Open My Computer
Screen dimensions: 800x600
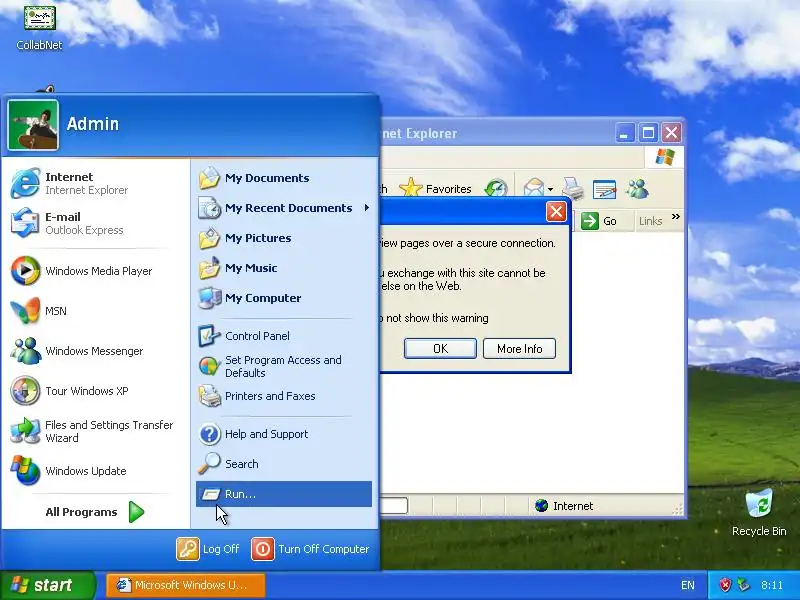pos(284,298)
